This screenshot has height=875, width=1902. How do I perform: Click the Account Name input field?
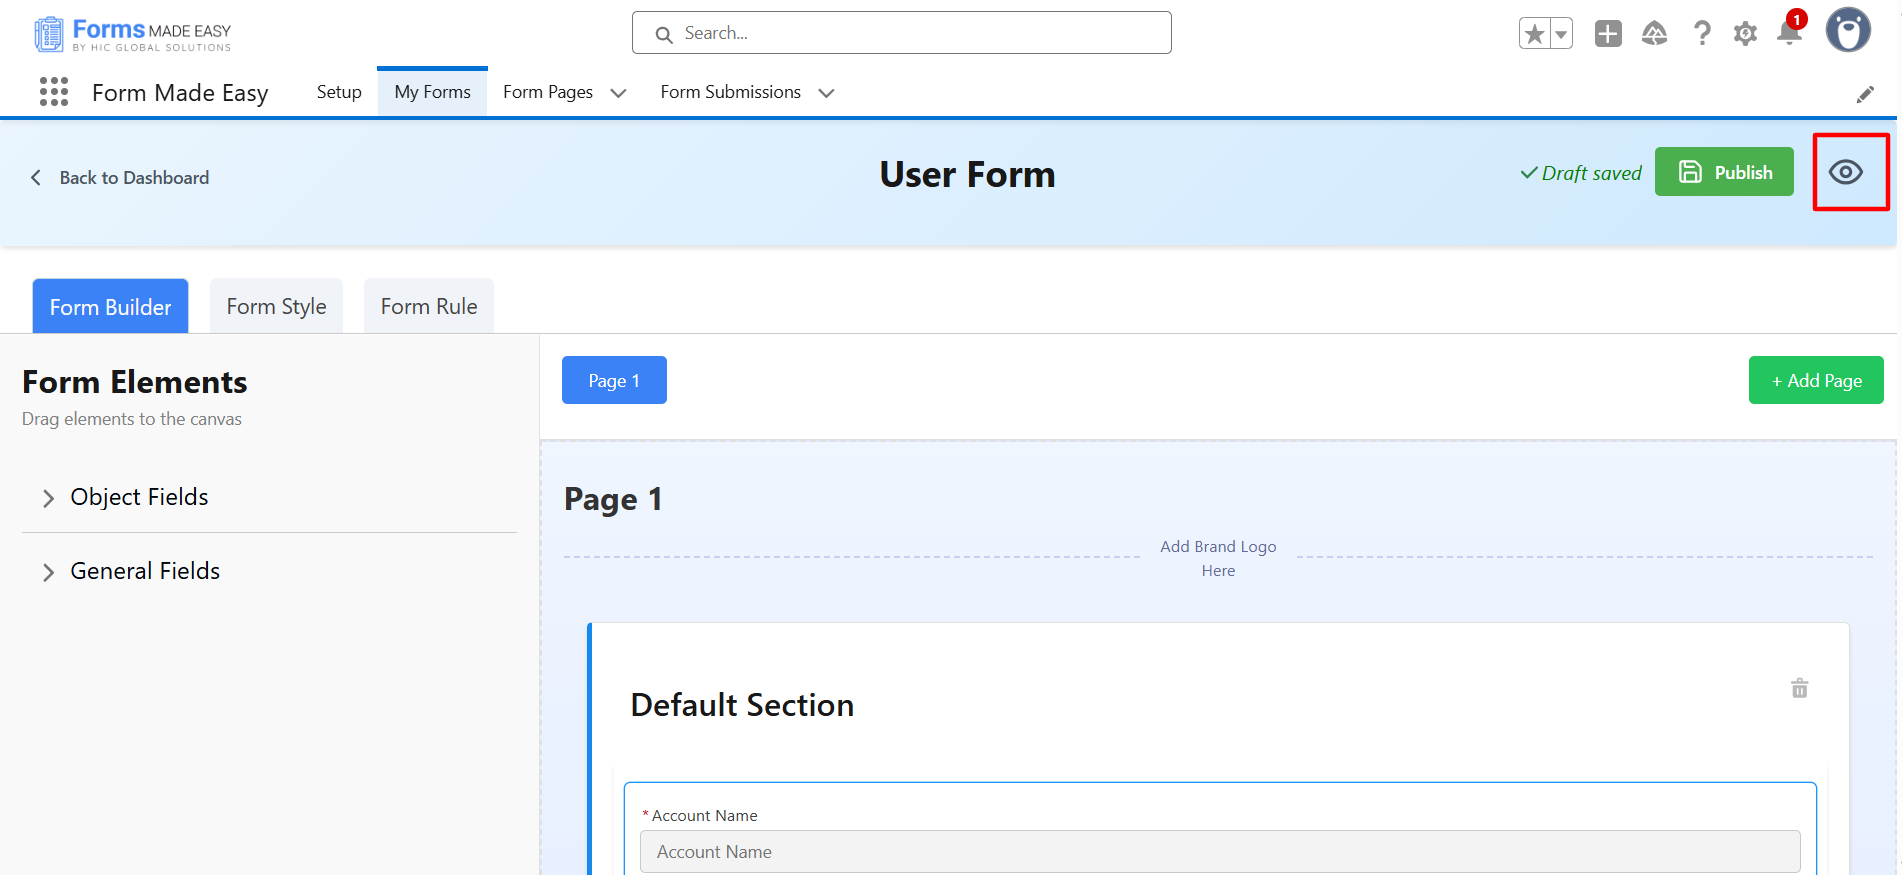pyautogui.click(x=1219, y=852)
